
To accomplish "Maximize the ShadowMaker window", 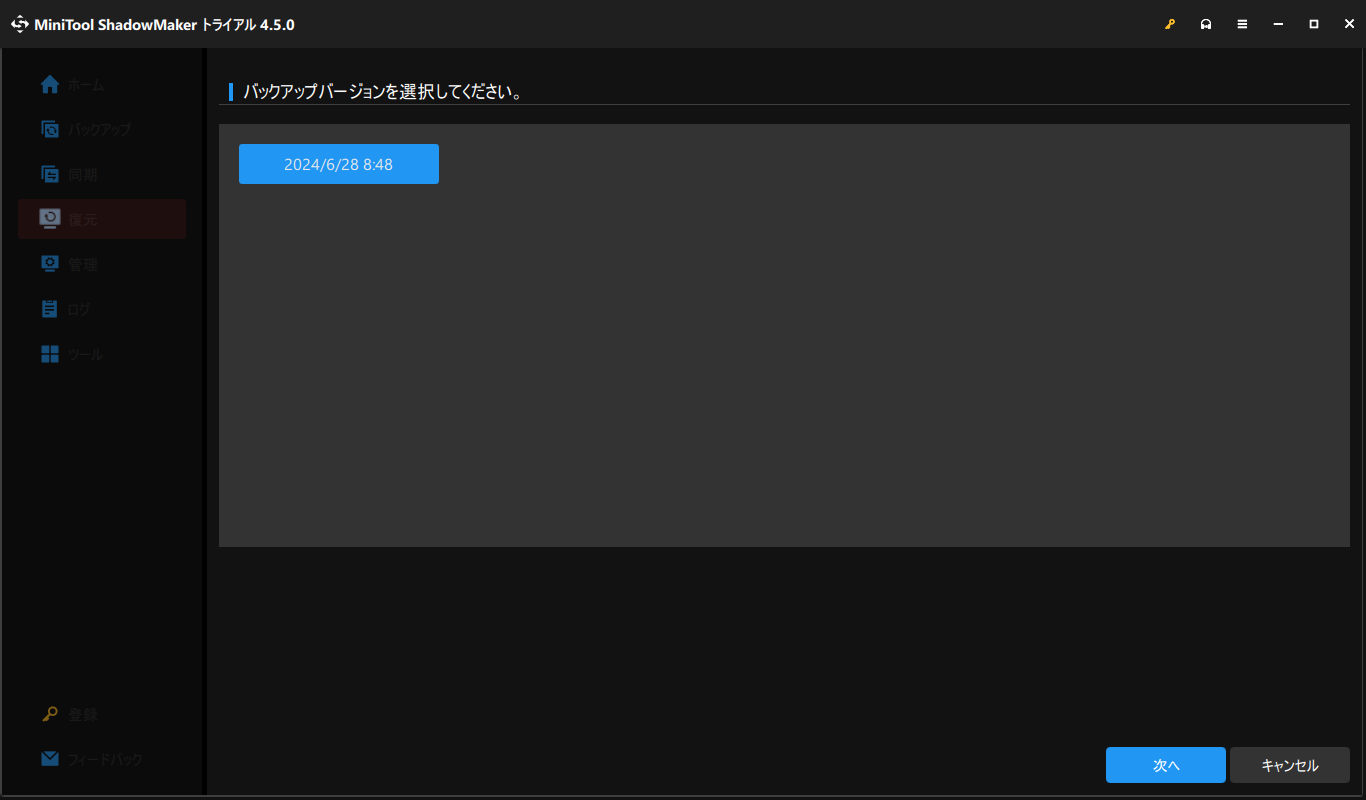I will tap(1314, 24).
